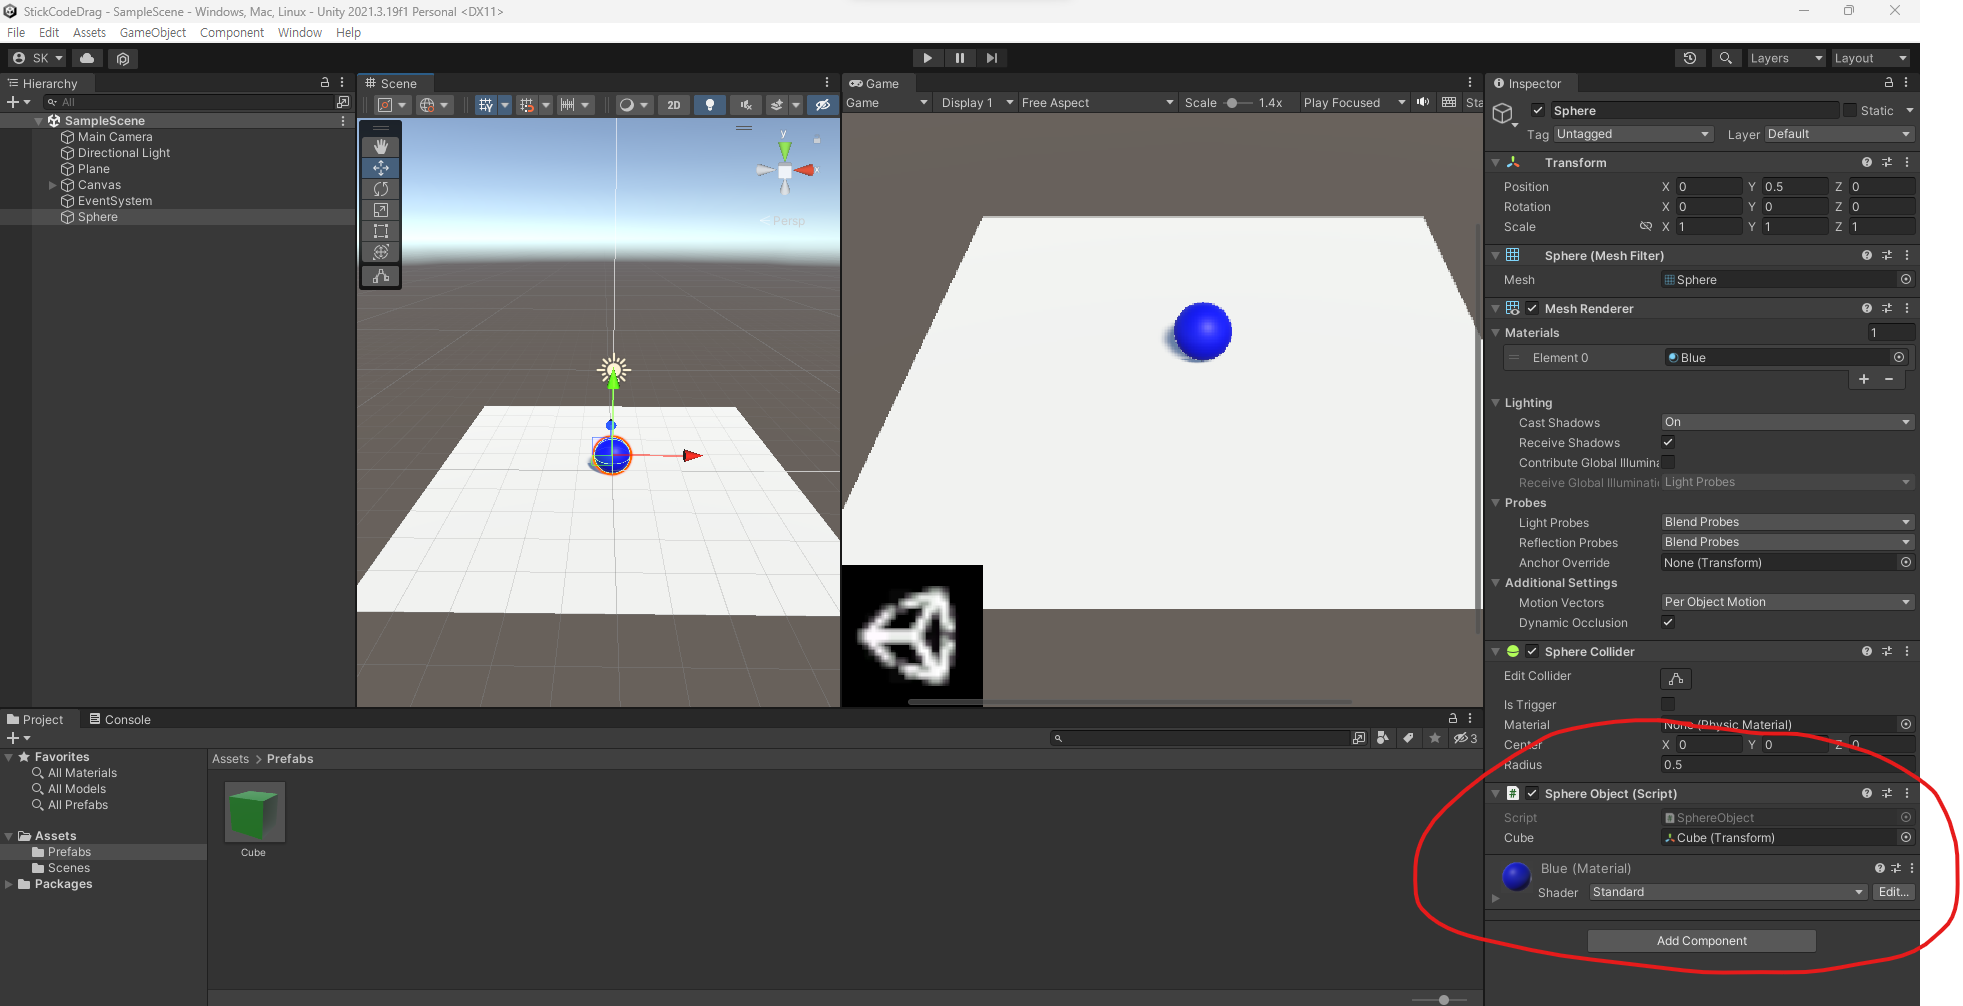Open the Layers dropdown

1786,58
